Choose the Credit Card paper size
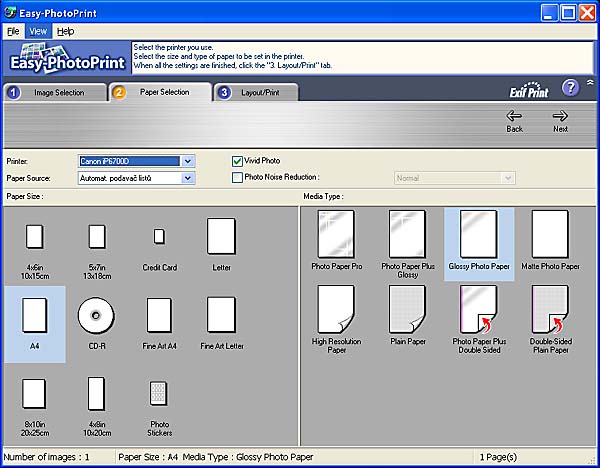The height and width of the screenshot is (468, 600). [x=159, y=237]
